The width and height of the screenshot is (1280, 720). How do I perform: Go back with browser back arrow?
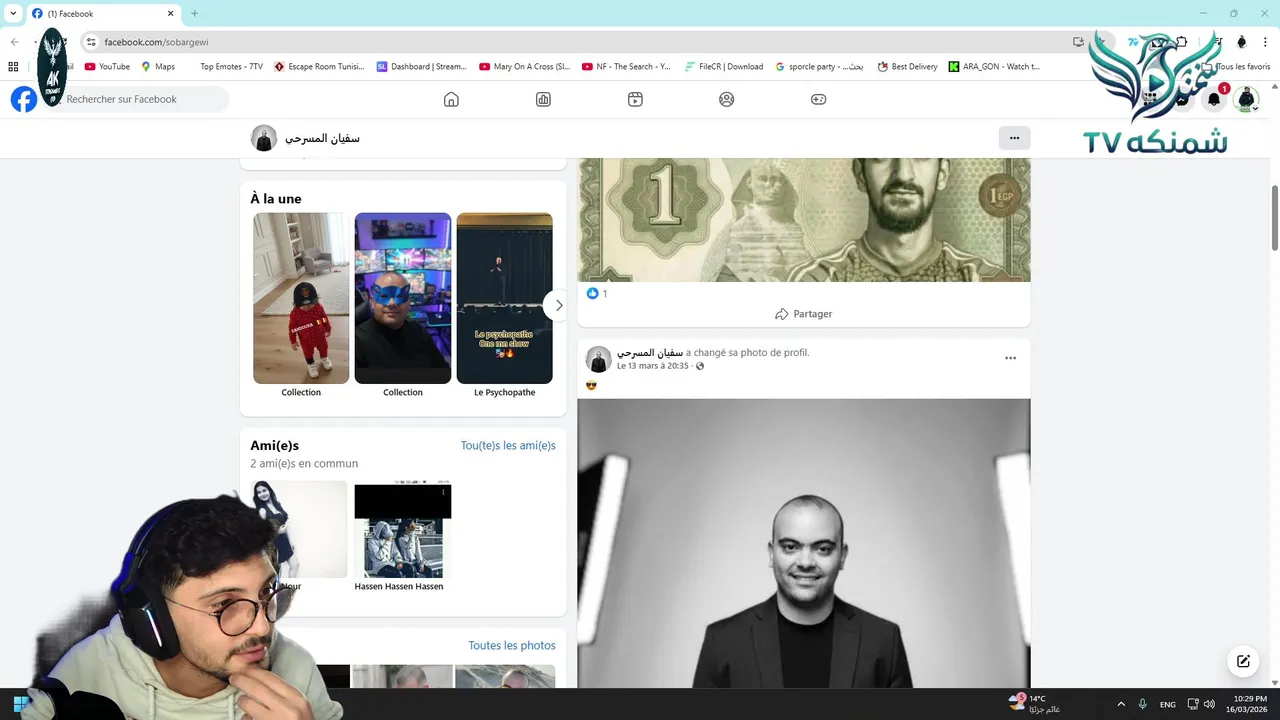pyautogui.click(x=14, y=42)
